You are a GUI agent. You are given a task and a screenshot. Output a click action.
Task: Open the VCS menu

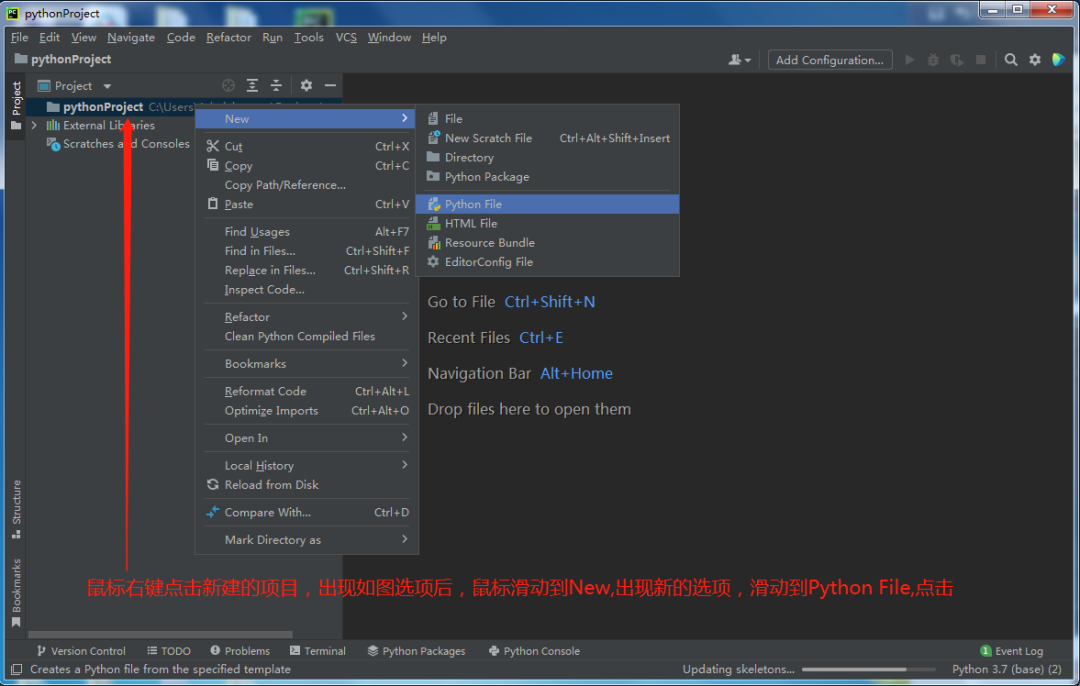tap(346, 37)
